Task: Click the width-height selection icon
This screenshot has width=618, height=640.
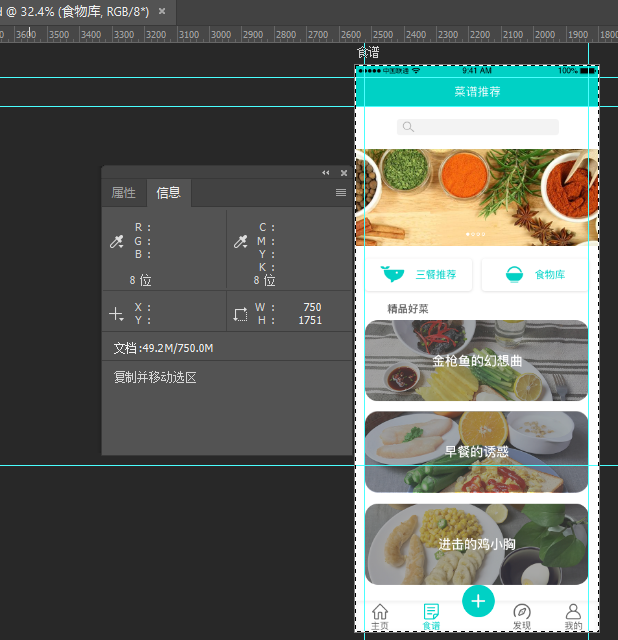Action: pyautogui.click(x=240, y=314)
